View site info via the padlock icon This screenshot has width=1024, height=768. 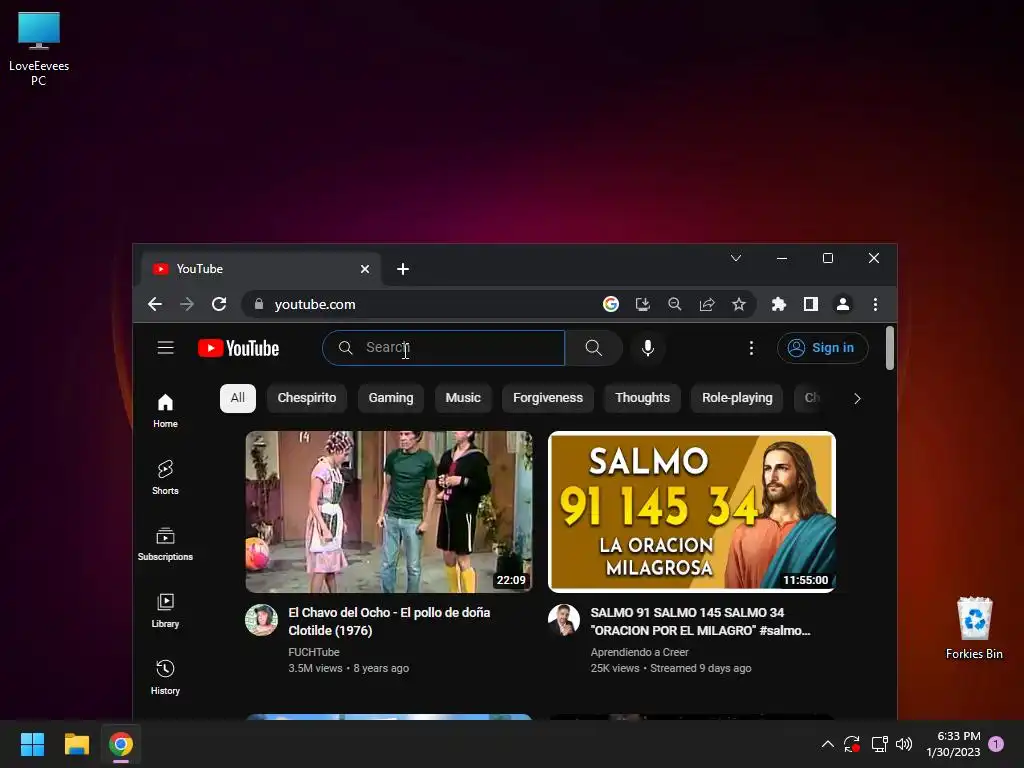[x=259, y=304]
